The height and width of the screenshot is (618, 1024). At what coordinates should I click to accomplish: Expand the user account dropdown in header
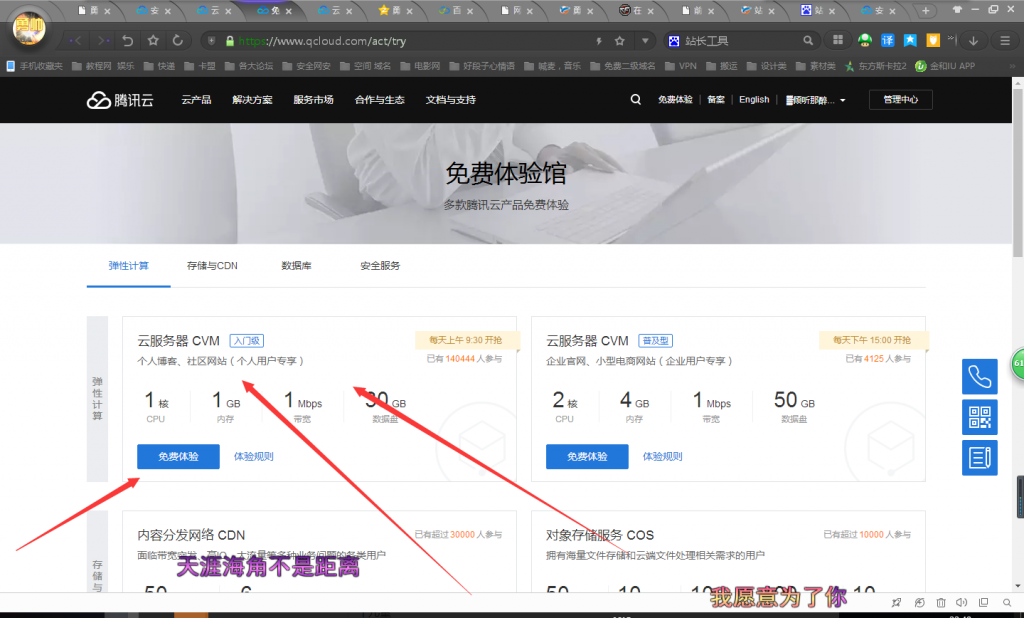click(816, 100)
